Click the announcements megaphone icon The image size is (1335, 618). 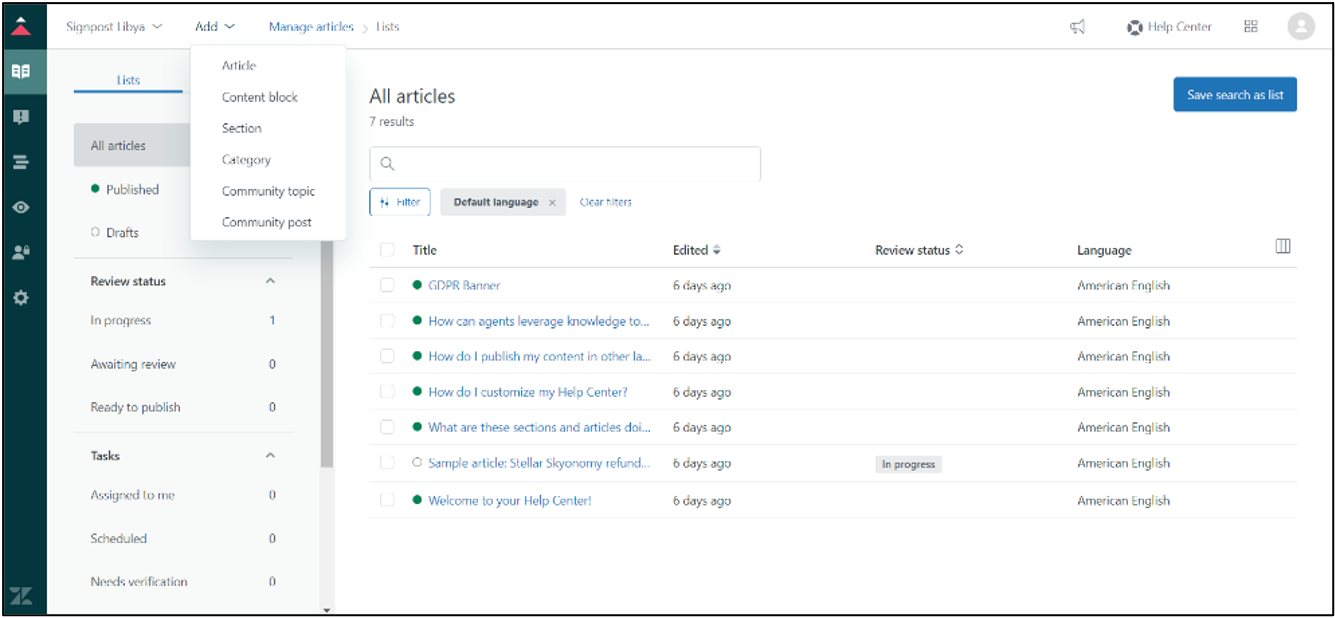(1077, 27)
